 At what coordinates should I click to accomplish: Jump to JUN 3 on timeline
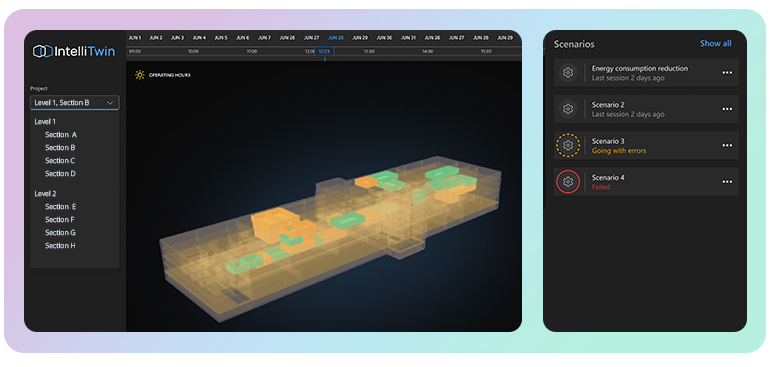(x=177, y=37)
